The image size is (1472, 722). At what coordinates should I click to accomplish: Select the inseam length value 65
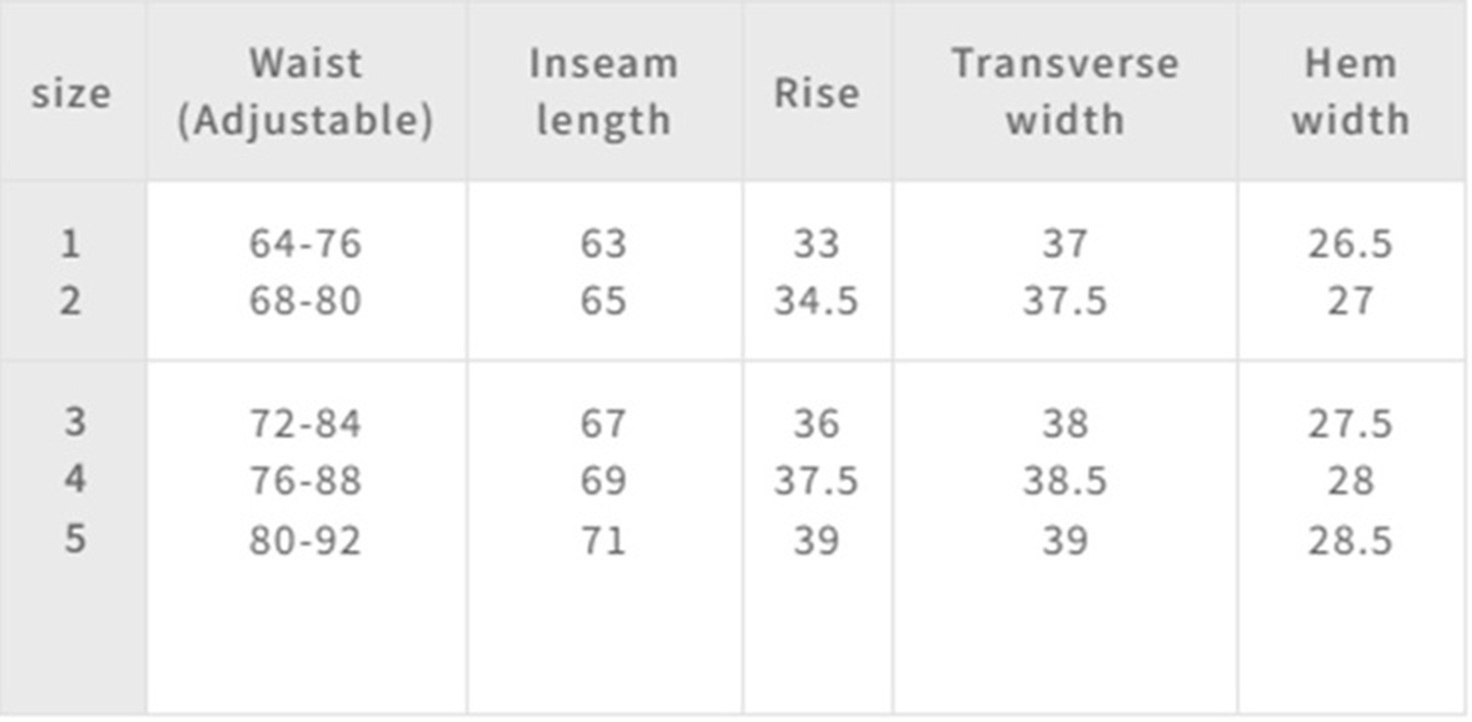point(603,302)
